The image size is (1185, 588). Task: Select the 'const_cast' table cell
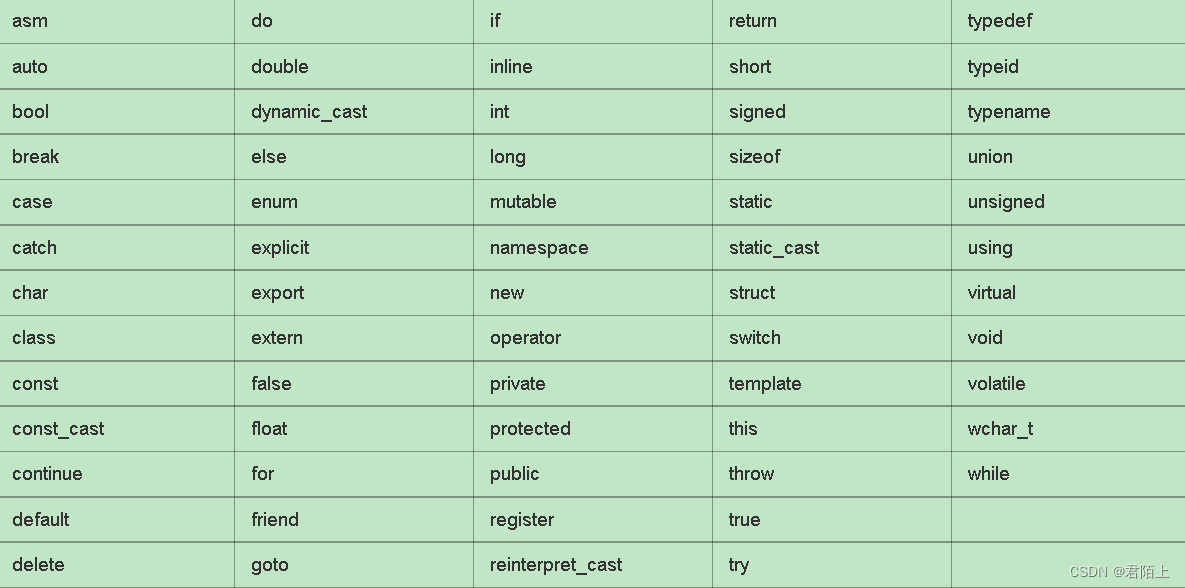click(117, 429)
